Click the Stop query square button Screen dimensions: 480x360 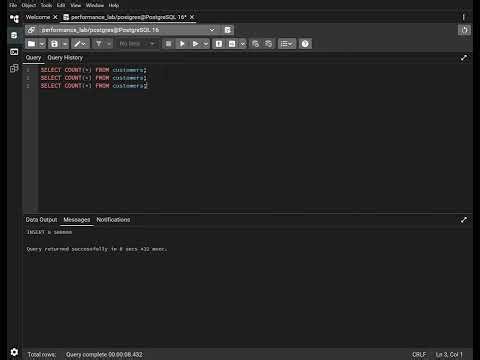click(x=169, y=44)
